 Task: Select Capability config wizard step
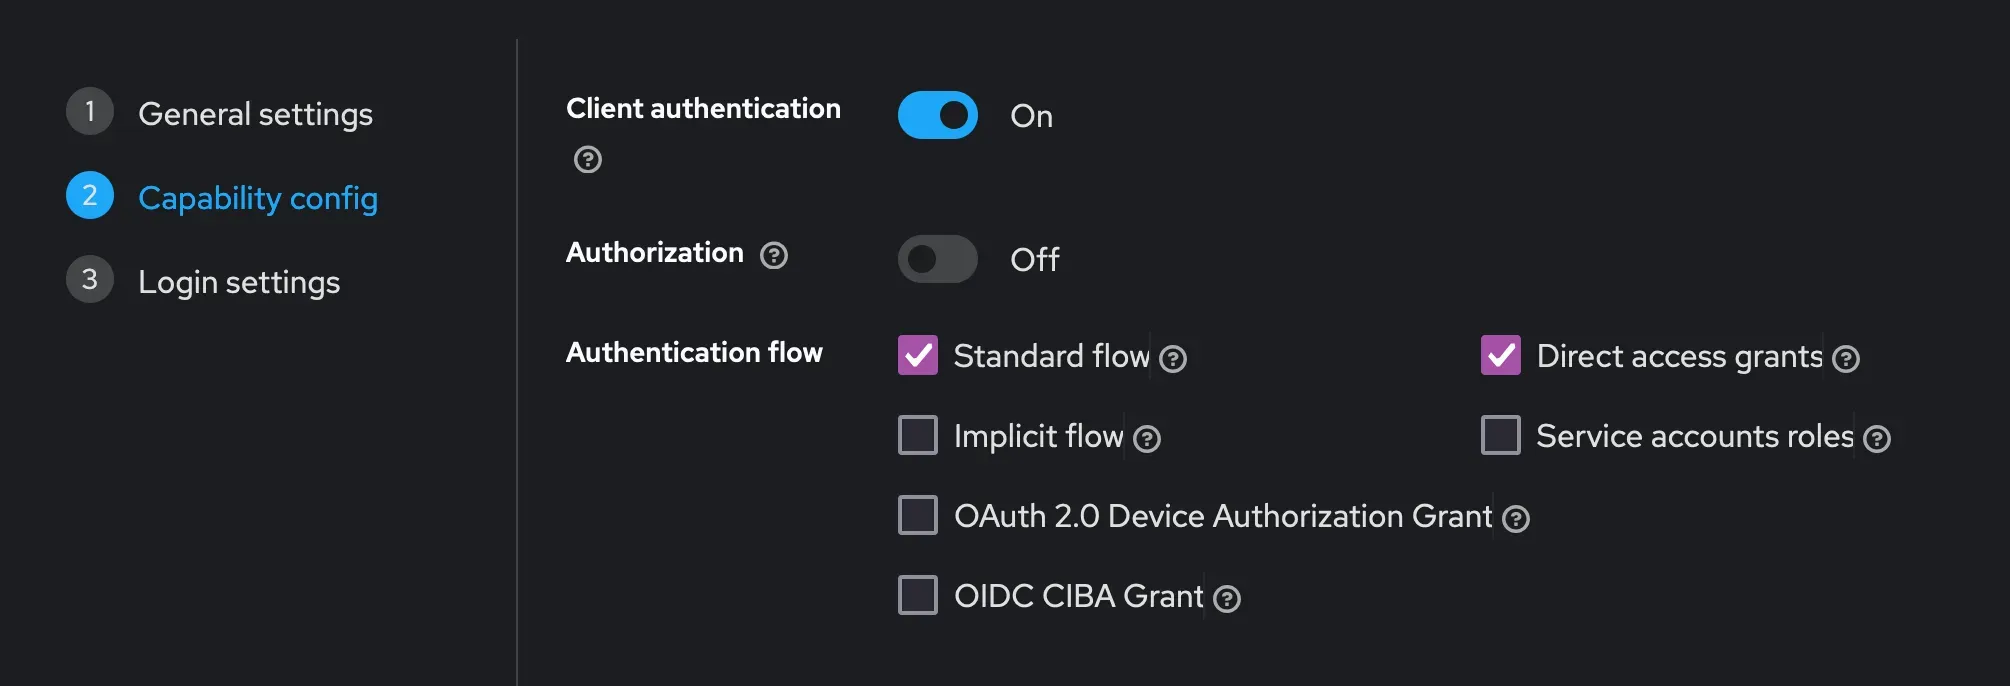(258, 198)
